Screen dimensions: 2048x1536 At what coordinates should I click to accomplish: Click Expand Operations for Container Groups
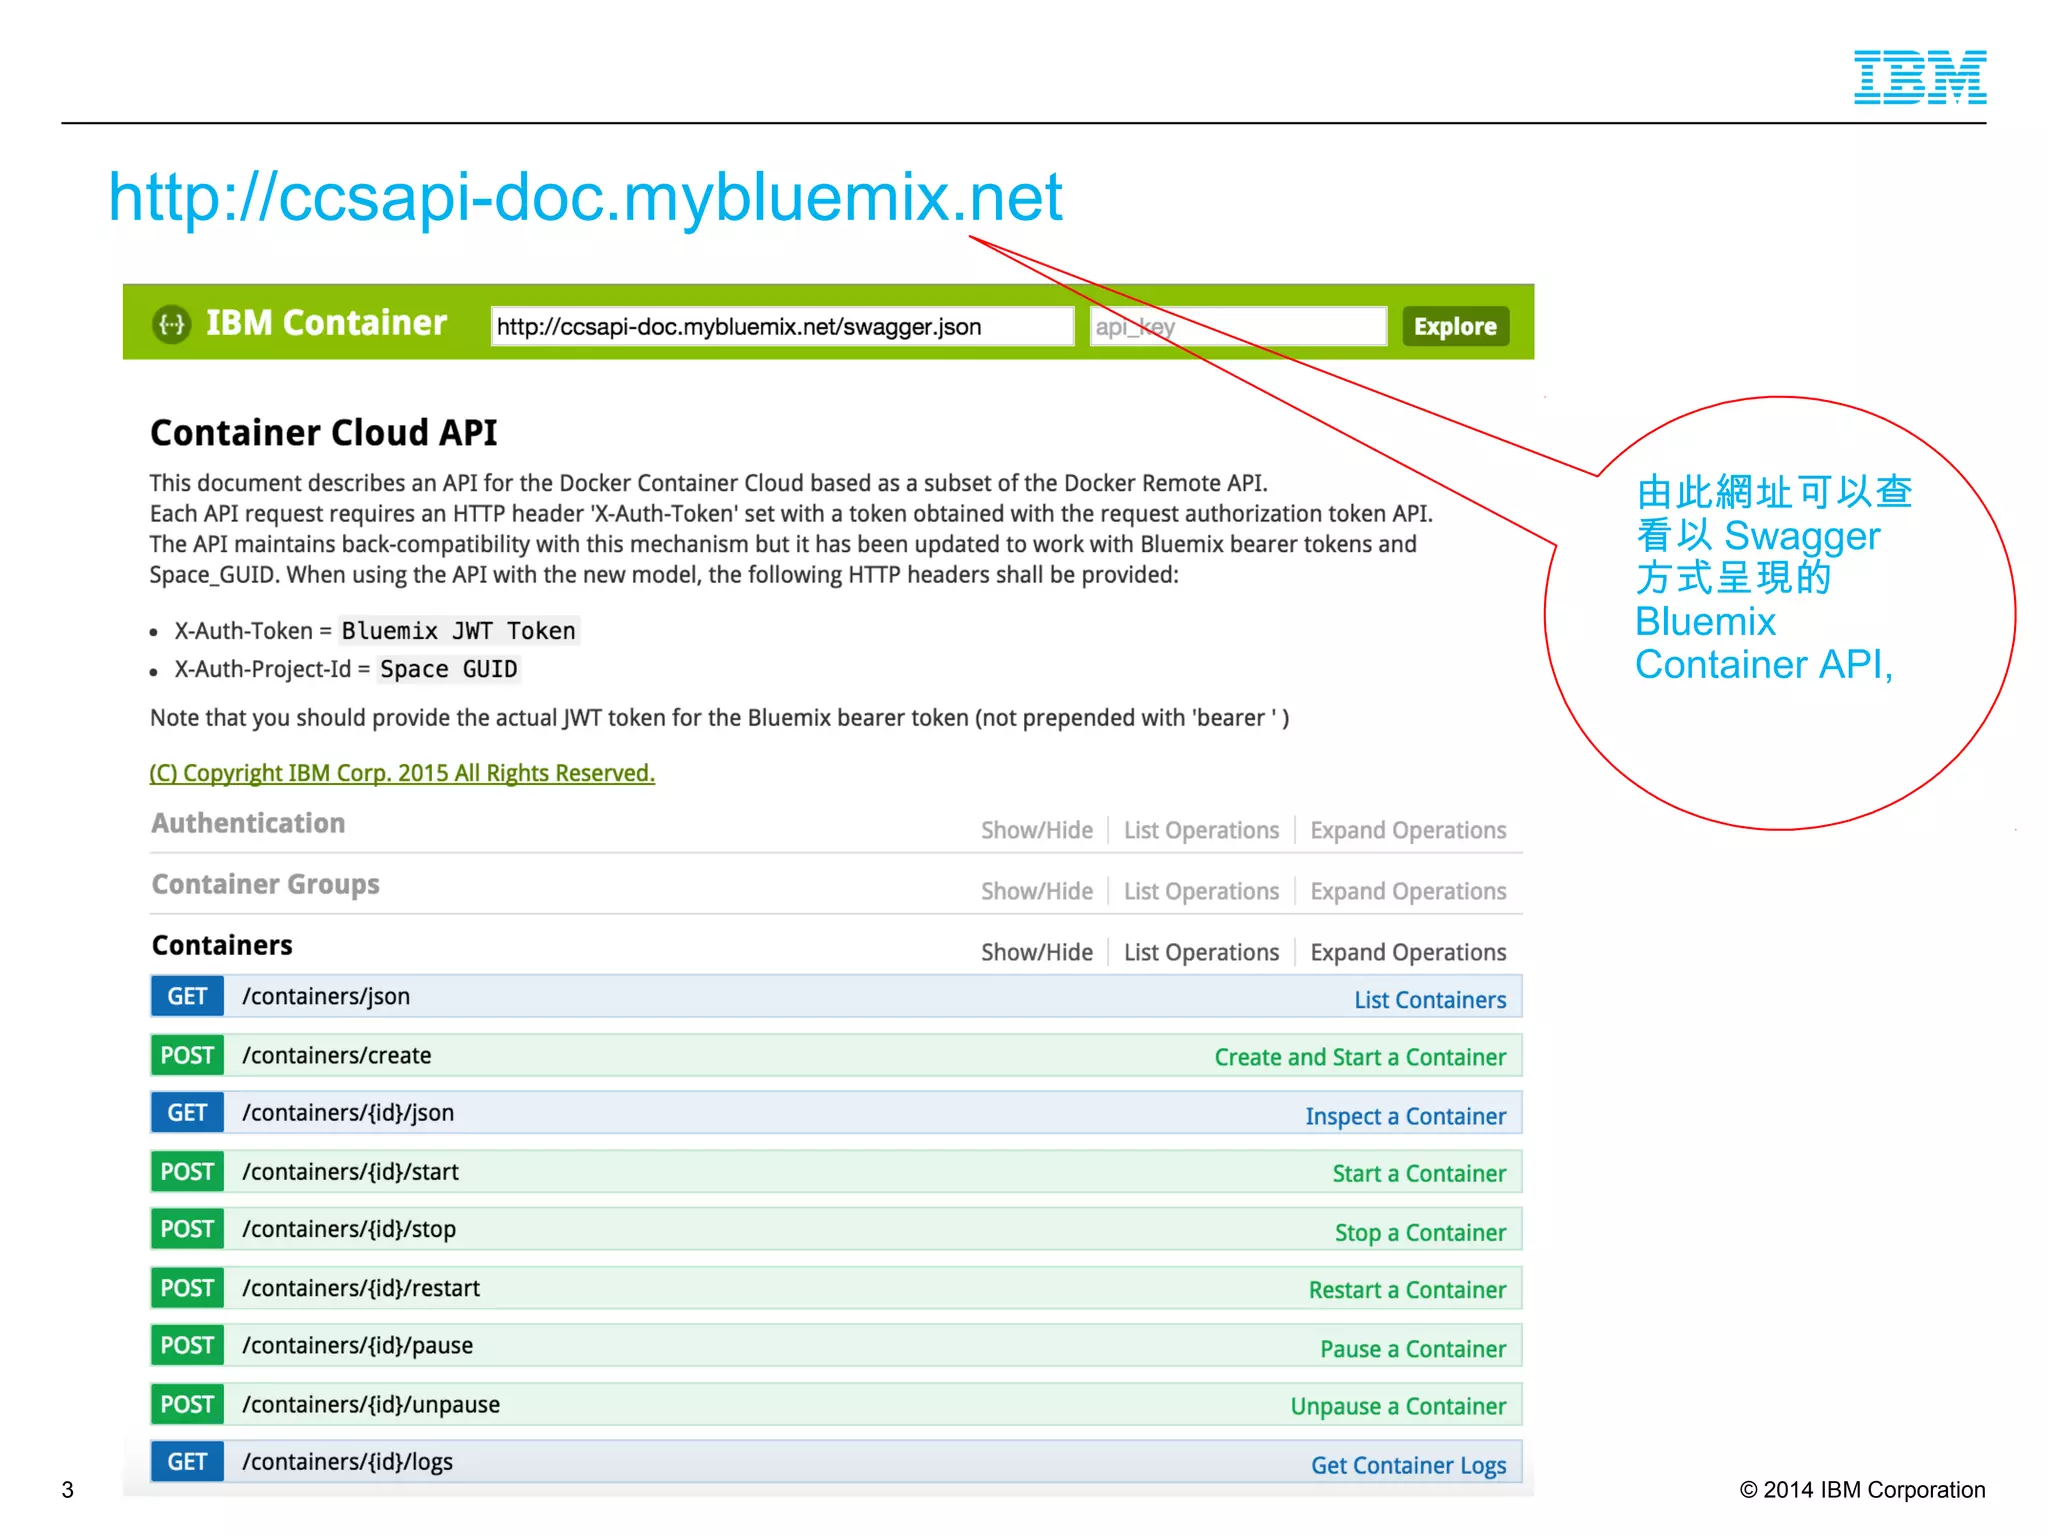pos(1408,891)
